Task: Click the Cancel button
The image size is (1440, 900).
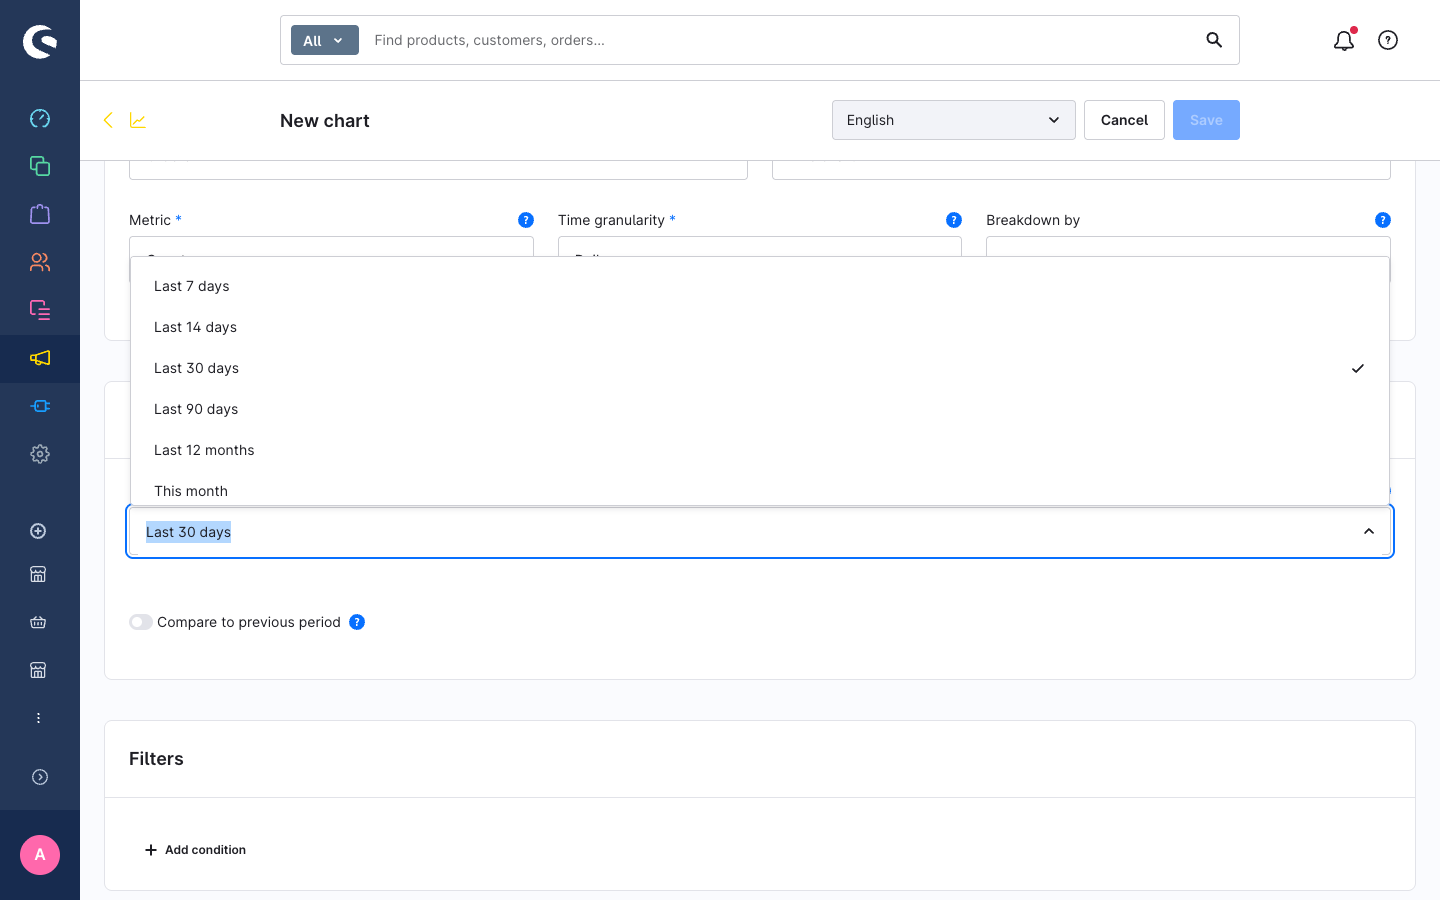Action: 1124,120
